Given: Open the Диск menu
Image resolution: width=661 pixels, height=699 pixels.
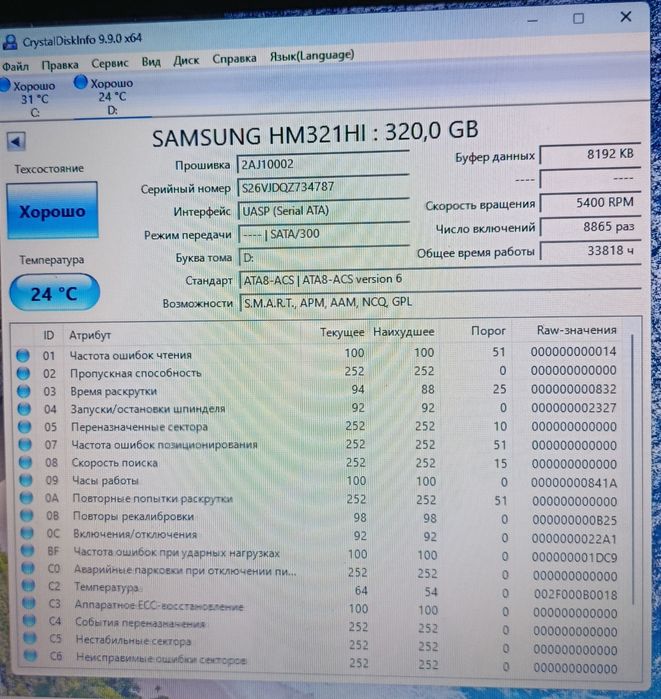Looking at the screenshot, I should 186,61.
